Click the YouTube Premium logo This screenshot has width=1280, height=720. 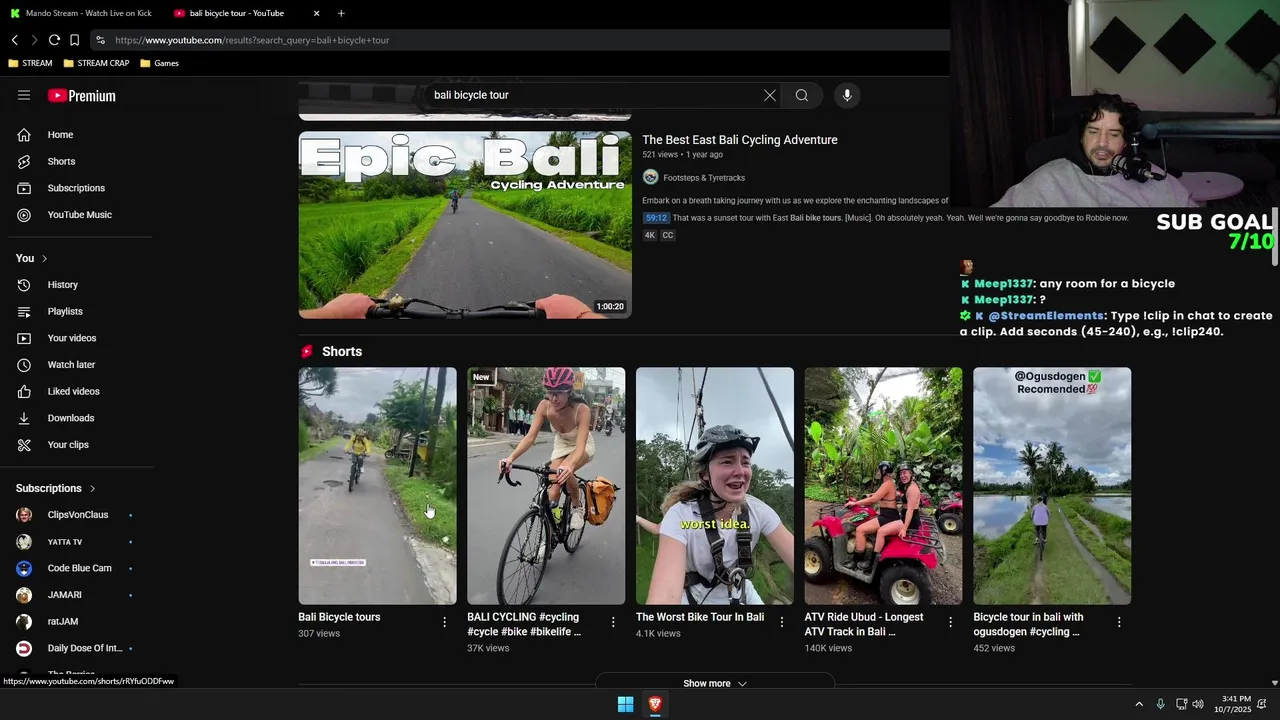click(82, 96)
